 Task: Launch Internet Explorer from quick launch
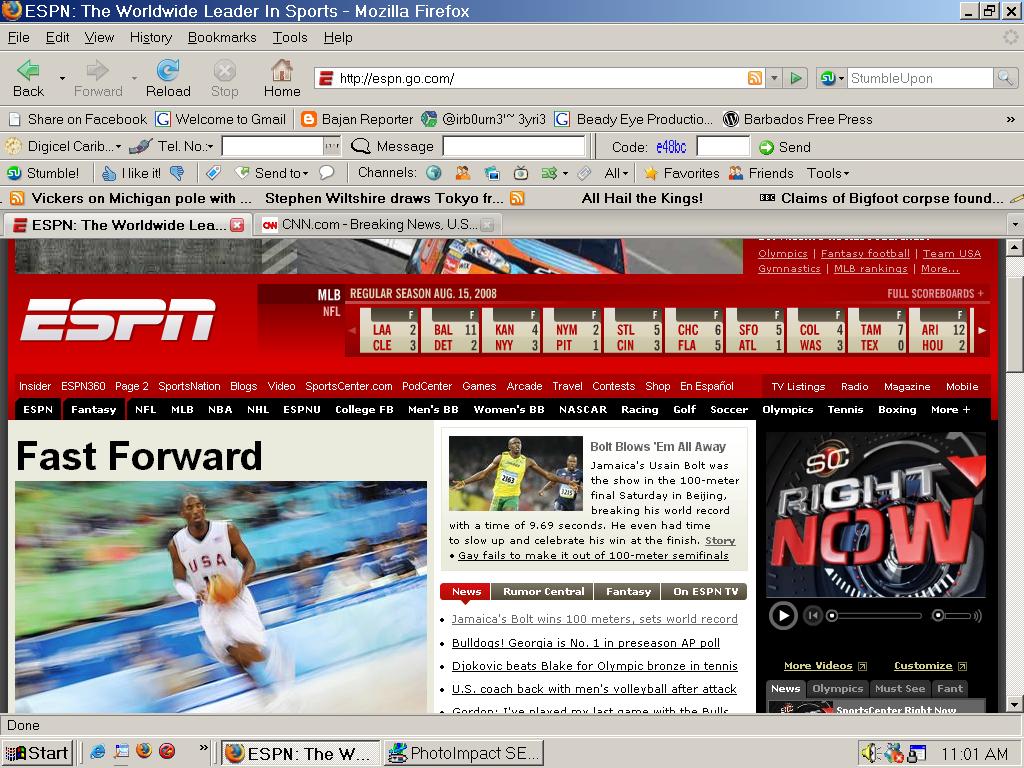pyautogui.click(x=97, y=752)
